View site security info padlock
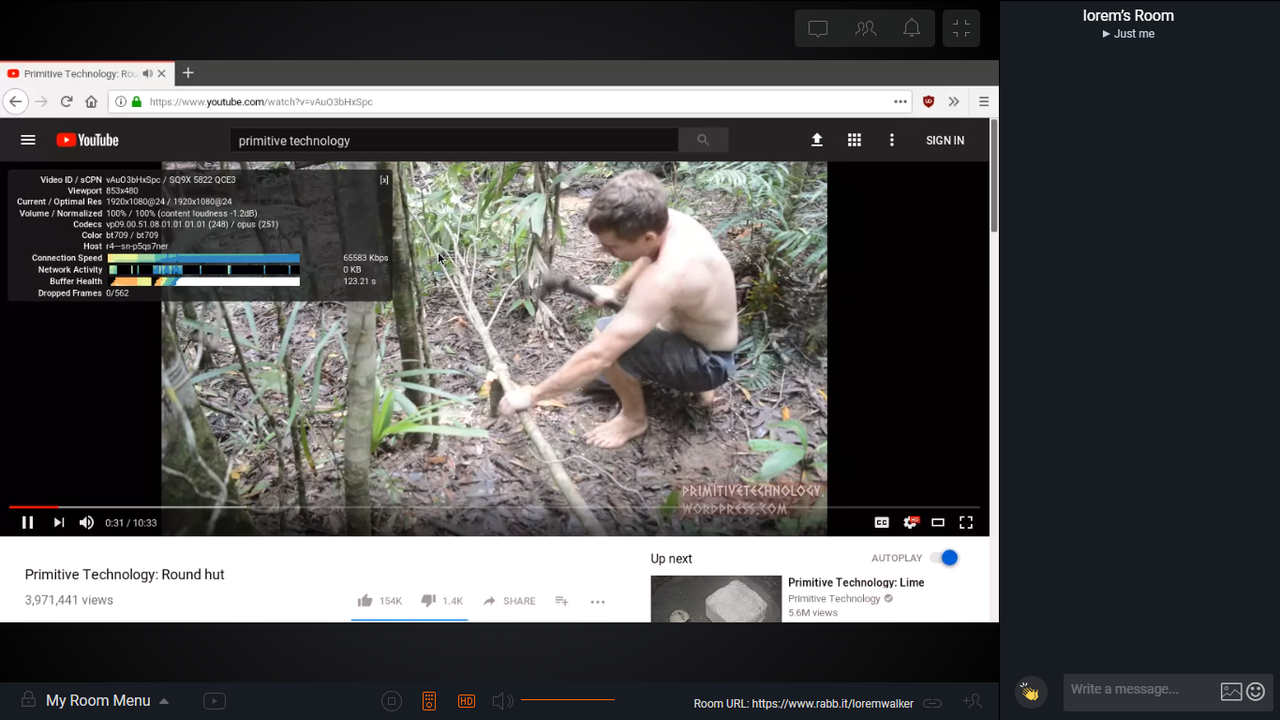 pyautogui.click(x=137, y=101)
